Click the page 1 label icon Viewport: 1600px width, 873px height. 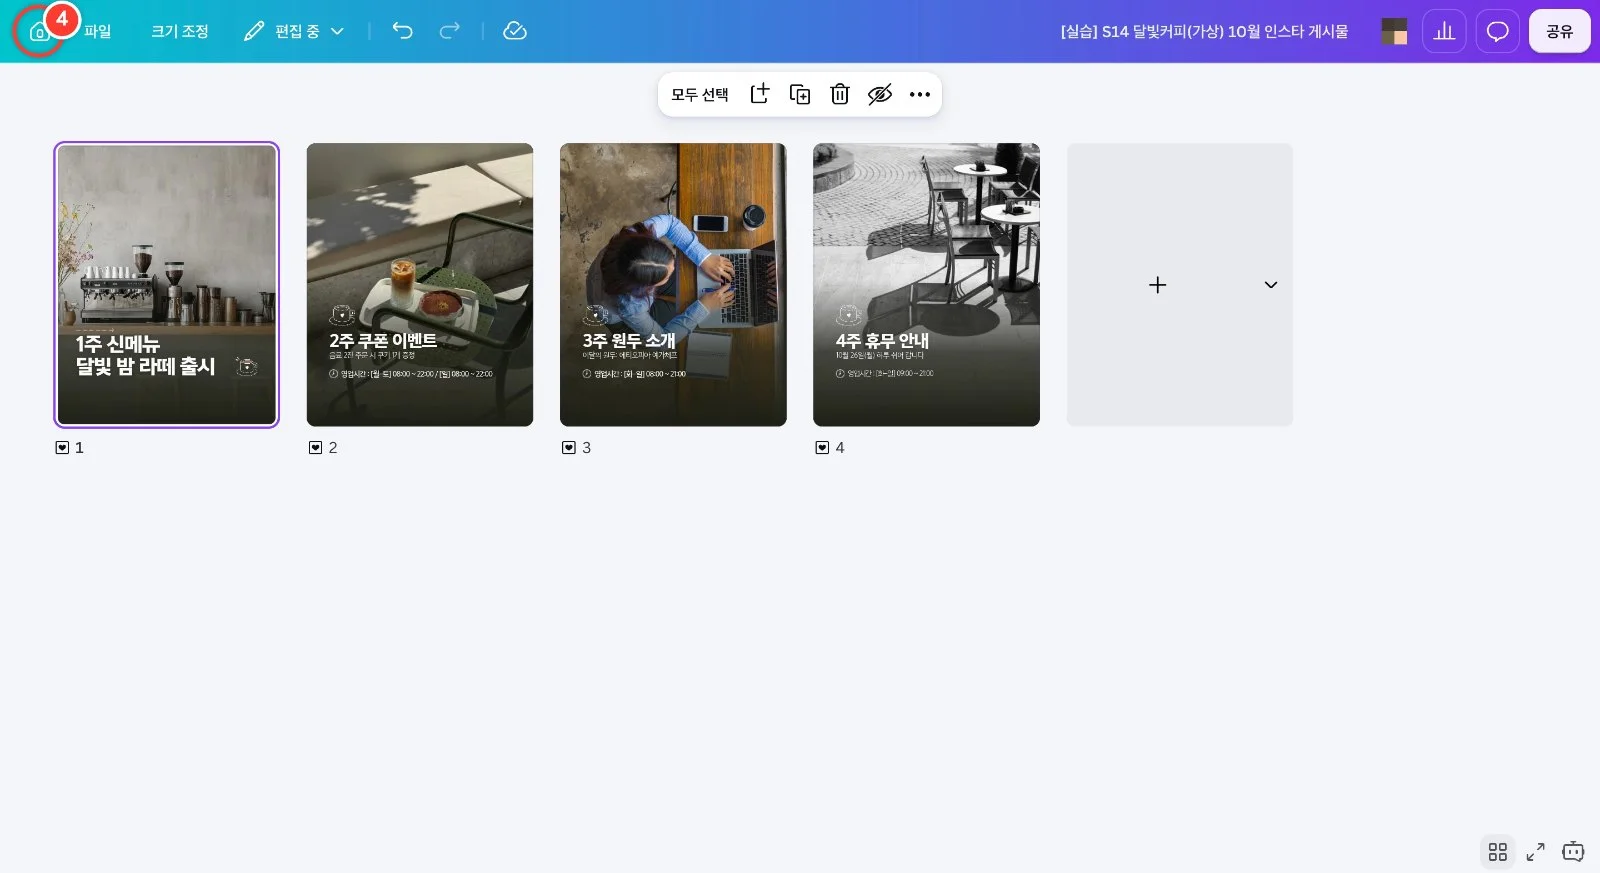tap(62, 448)
